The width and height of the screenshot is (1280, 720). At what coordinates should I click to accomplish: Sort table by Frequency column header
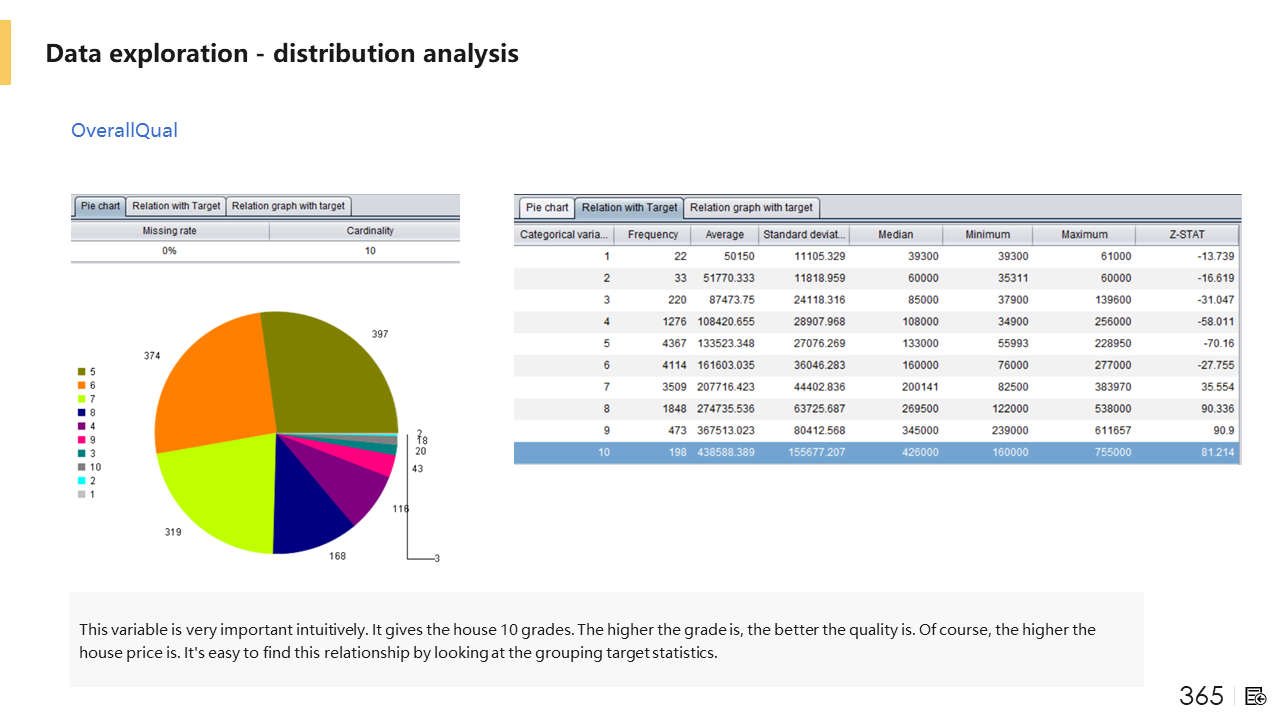652,235
